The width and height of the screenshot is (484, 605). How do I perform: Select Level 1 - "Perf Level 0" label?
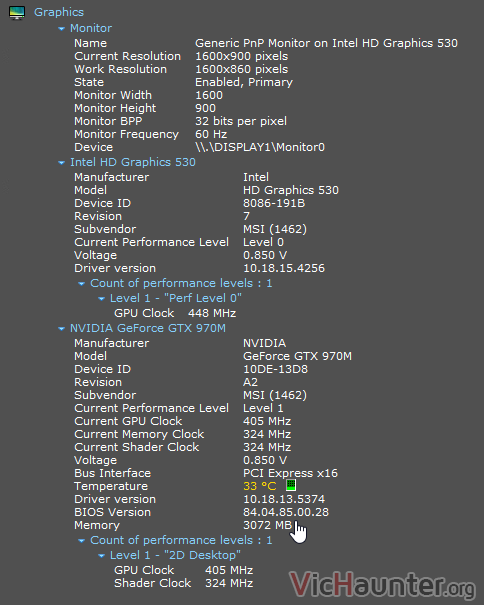(176, 298)
